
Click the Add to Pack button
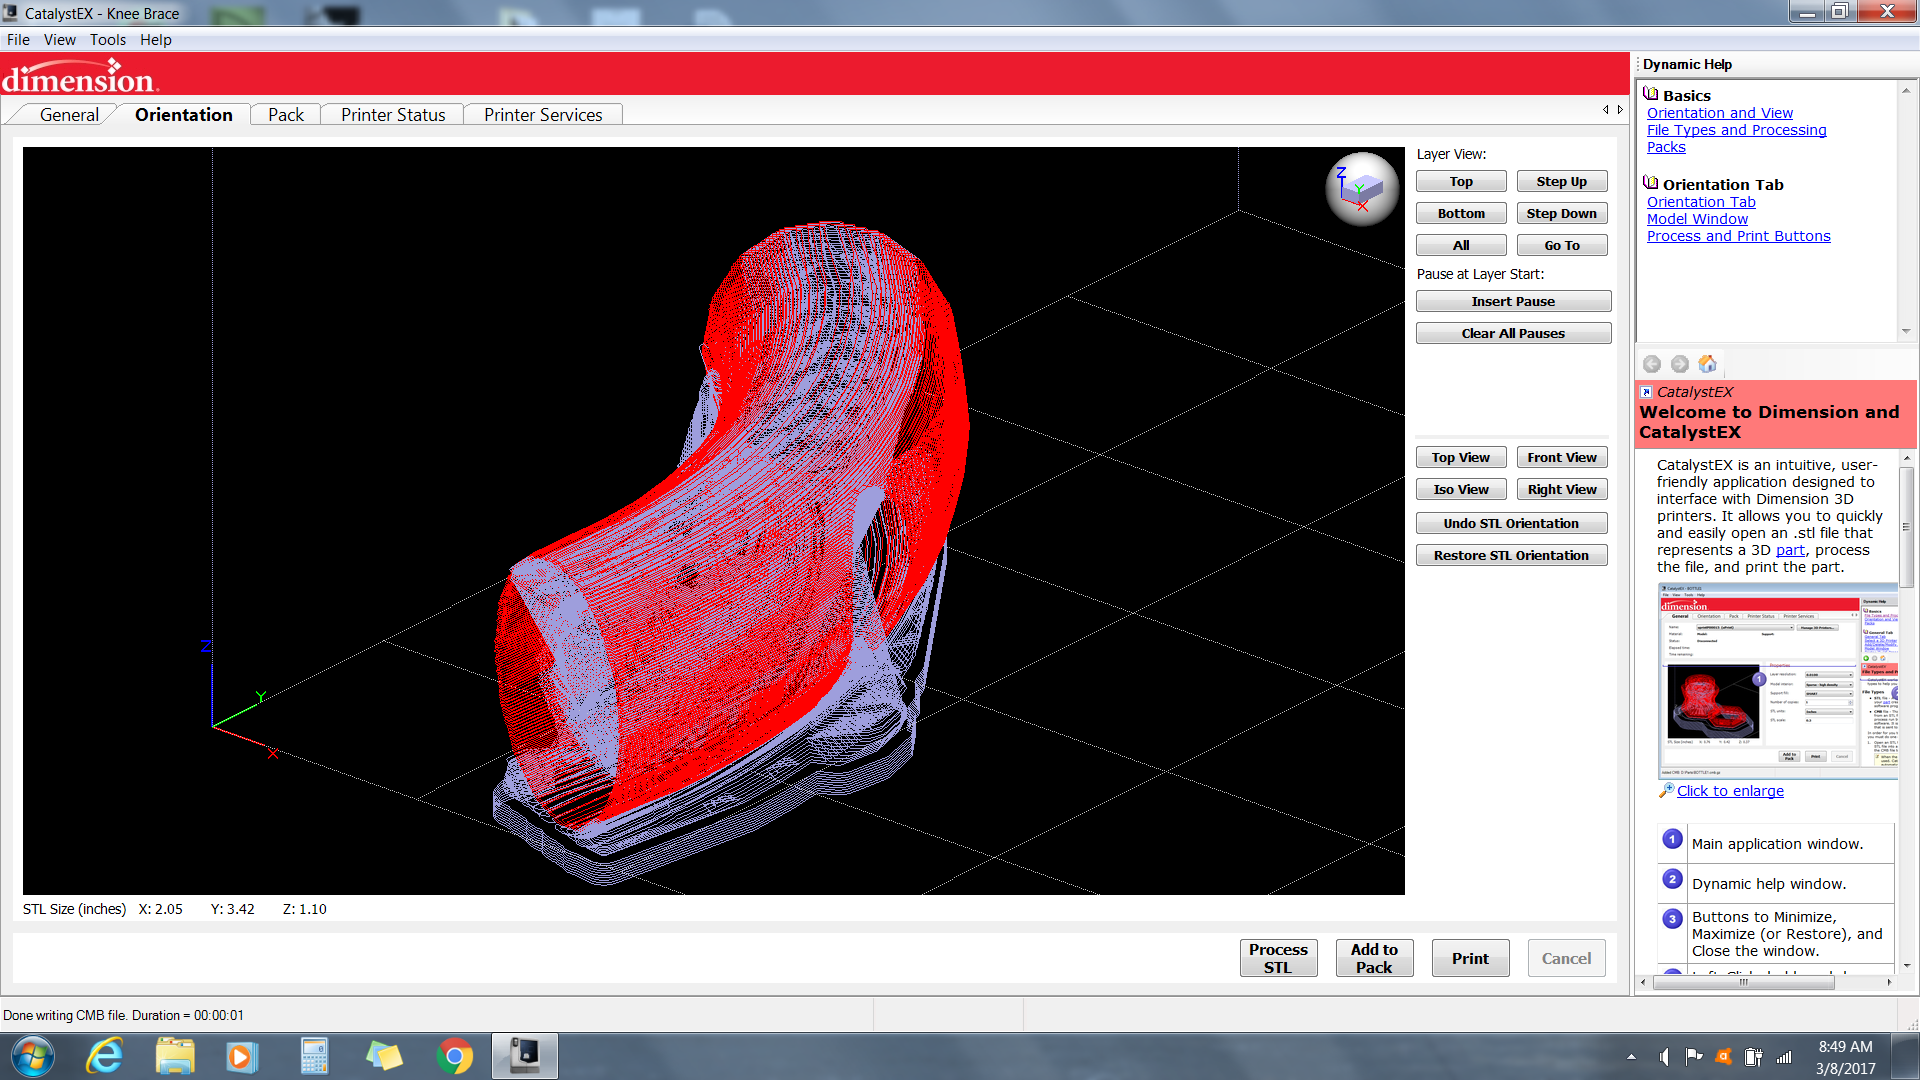(1374, 958)
